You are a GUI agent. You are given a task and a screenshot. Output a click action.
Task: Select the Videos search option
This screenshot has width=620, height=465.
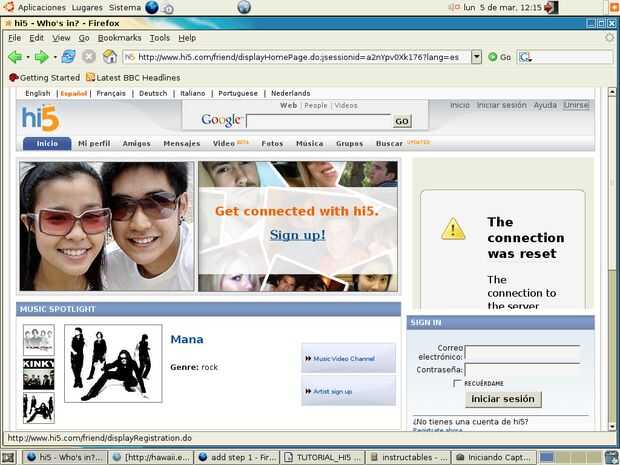pos(346,106)
